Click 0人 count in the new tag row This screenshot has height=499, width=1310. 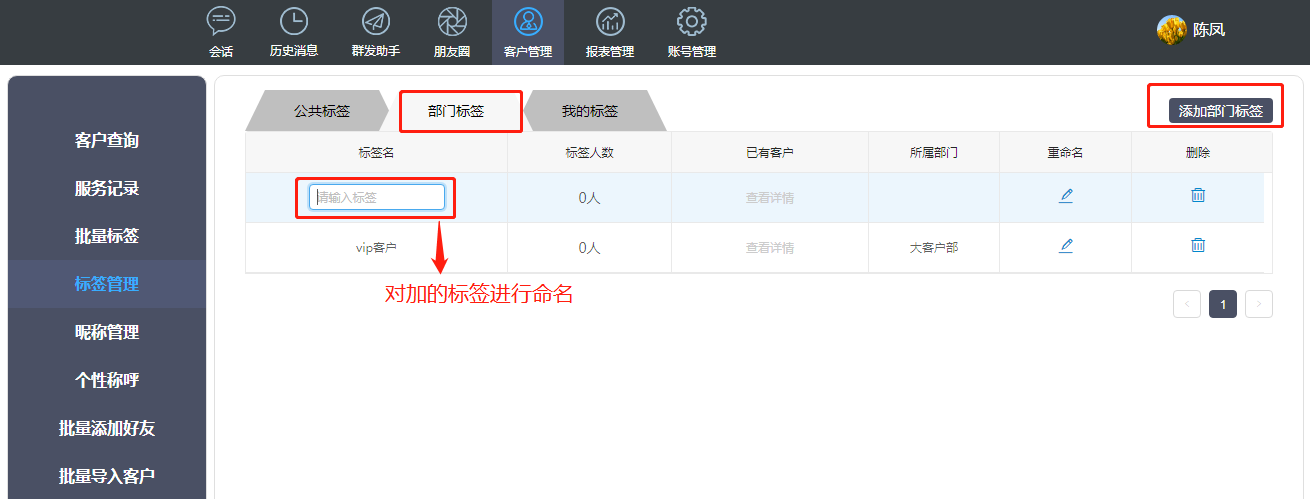(x=590, y=198)
